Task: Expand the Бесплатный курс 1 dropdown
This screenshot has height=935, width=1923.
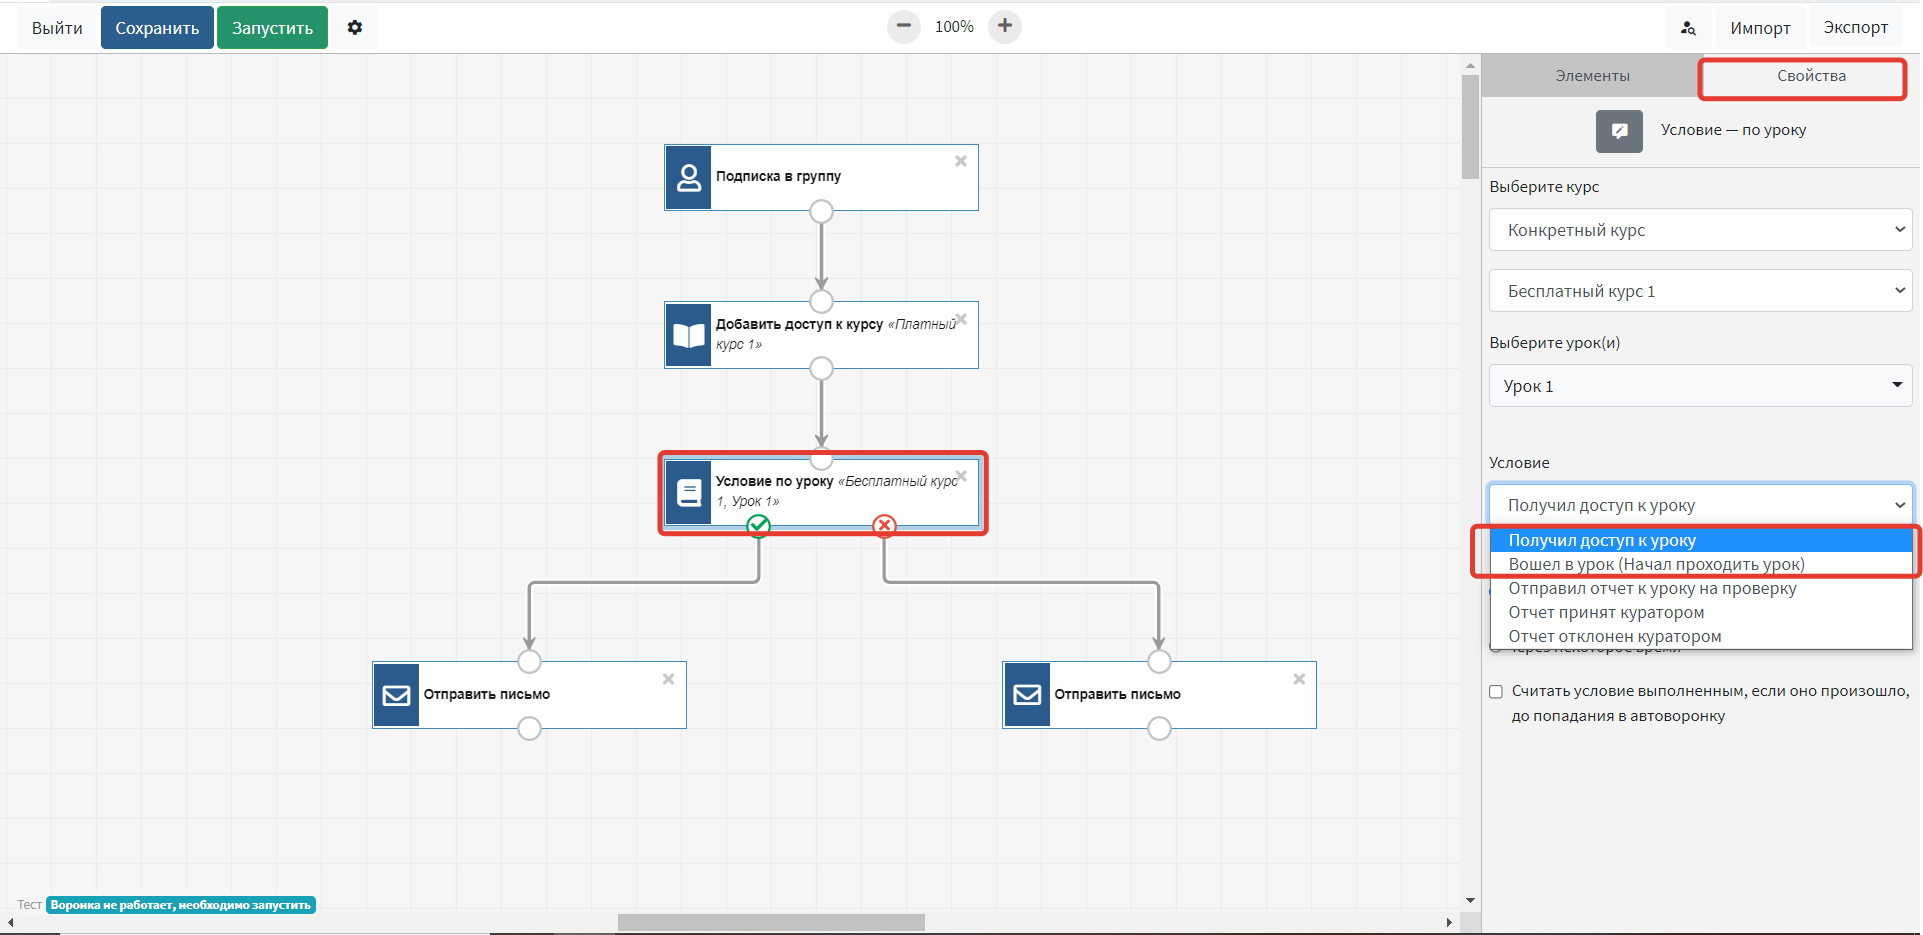Action: coord(1700,291)
